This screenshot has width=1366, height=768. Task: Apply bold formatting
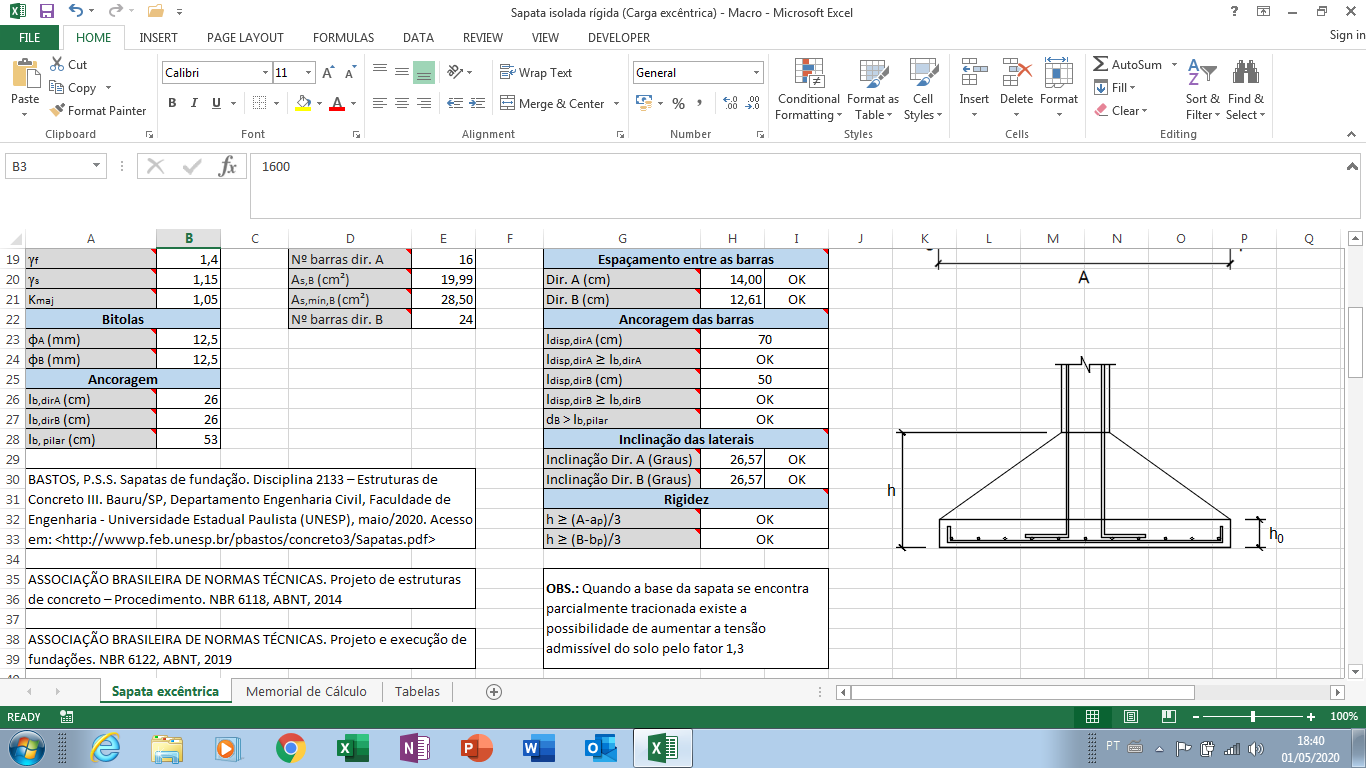pos(172,103)
